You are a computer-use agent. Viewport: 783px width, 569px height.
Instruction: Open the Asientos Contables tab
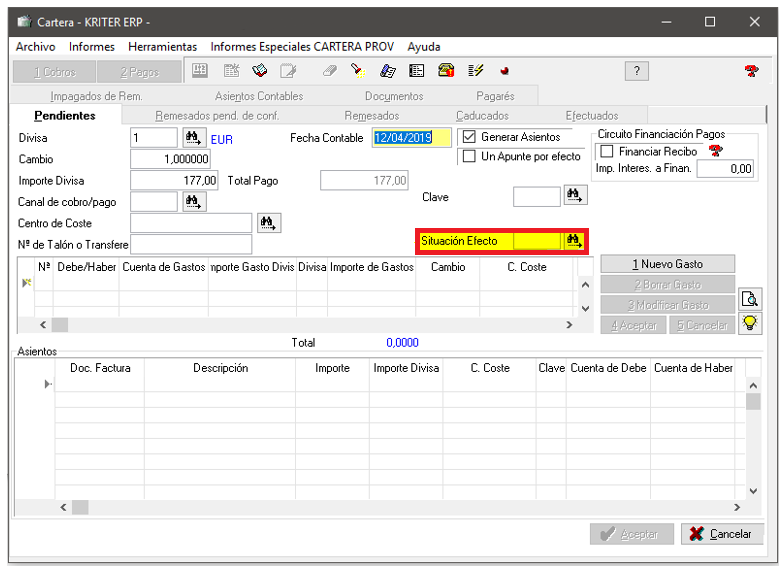coord(259,96)
